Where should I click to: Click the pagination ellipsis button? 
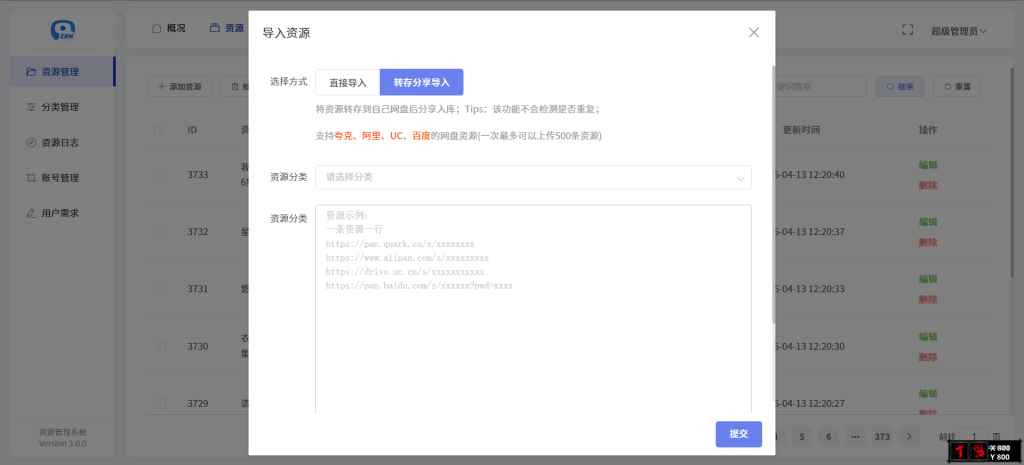pos(855,436)
